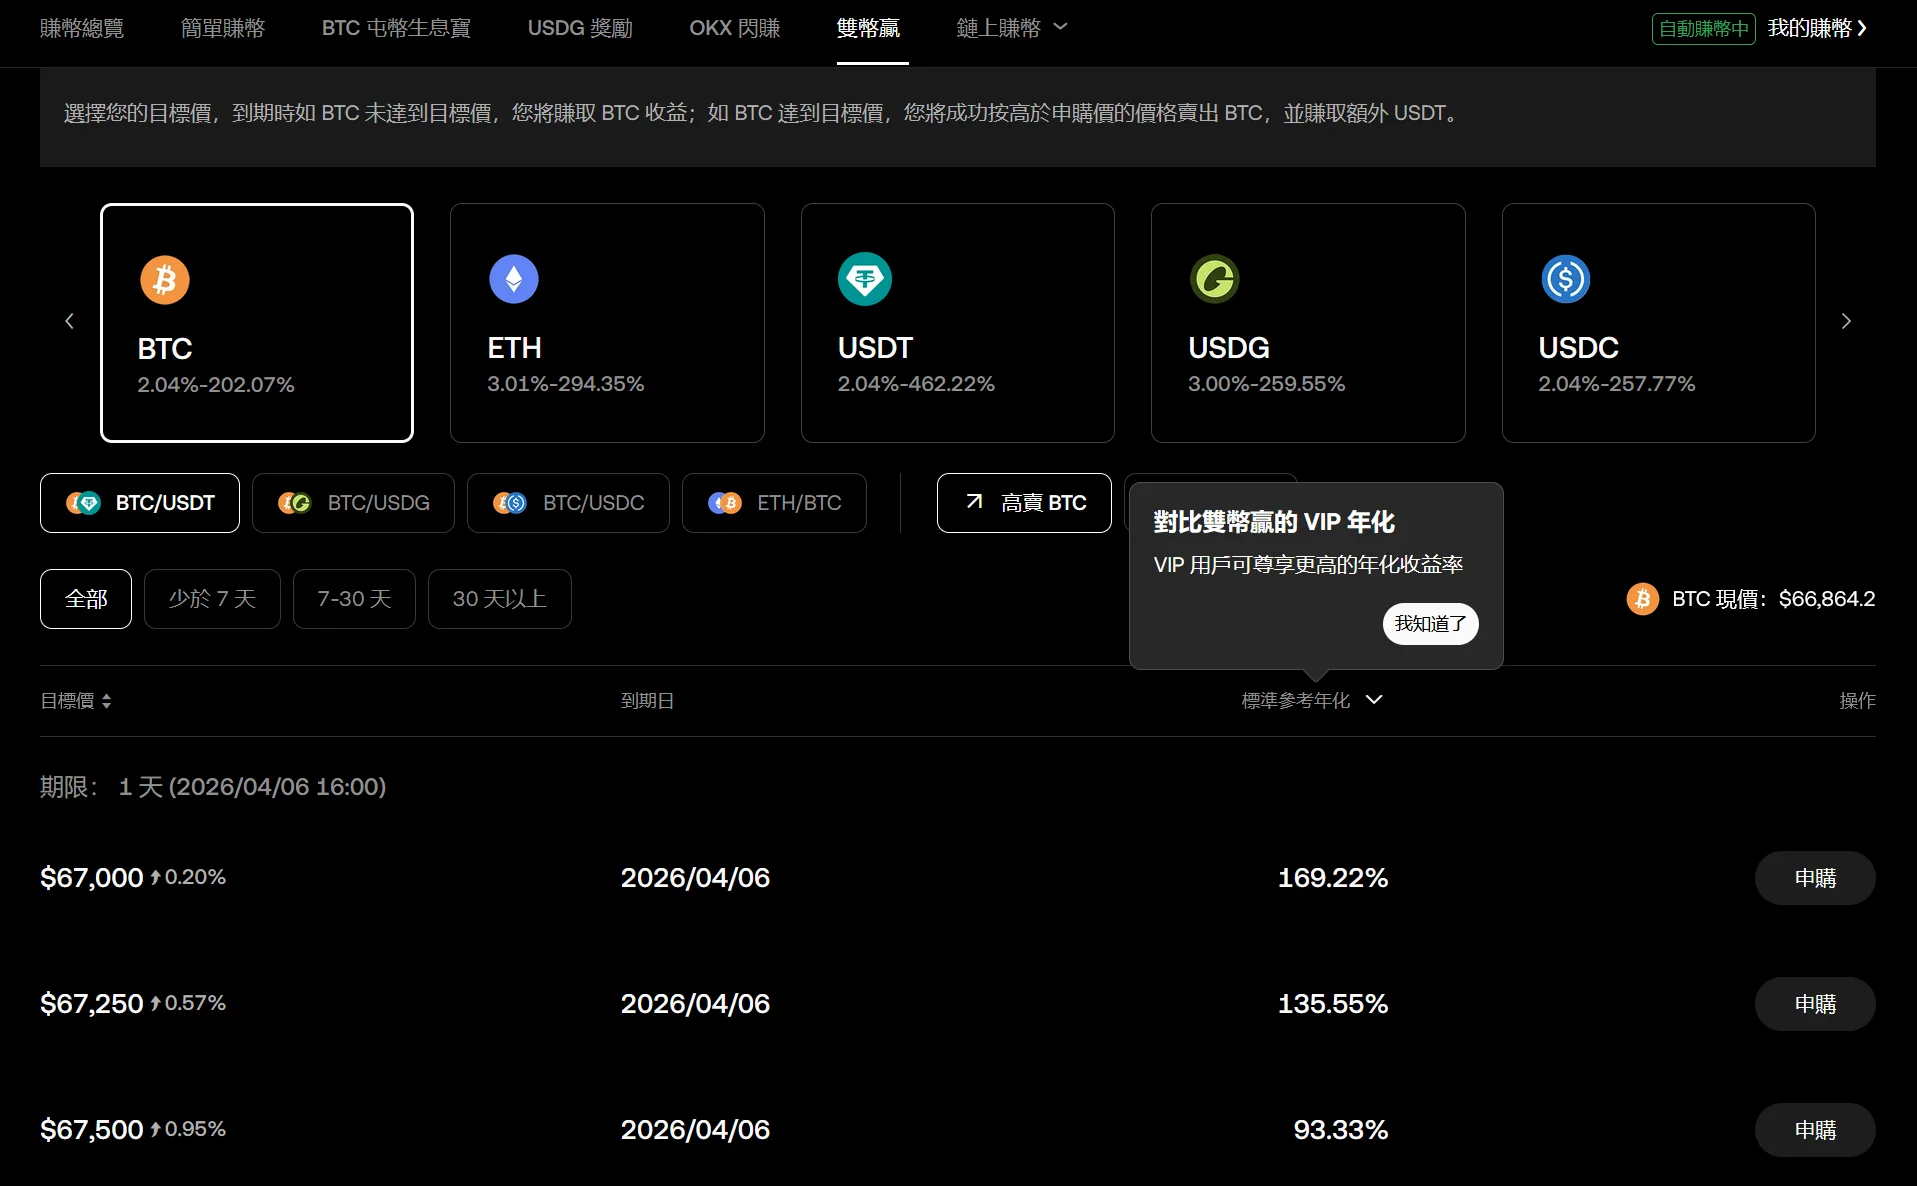1917x1186 pixels.
Task: Open the 賺幣總覽 tab
Action: pyautogui.click(x=82, y=28)
